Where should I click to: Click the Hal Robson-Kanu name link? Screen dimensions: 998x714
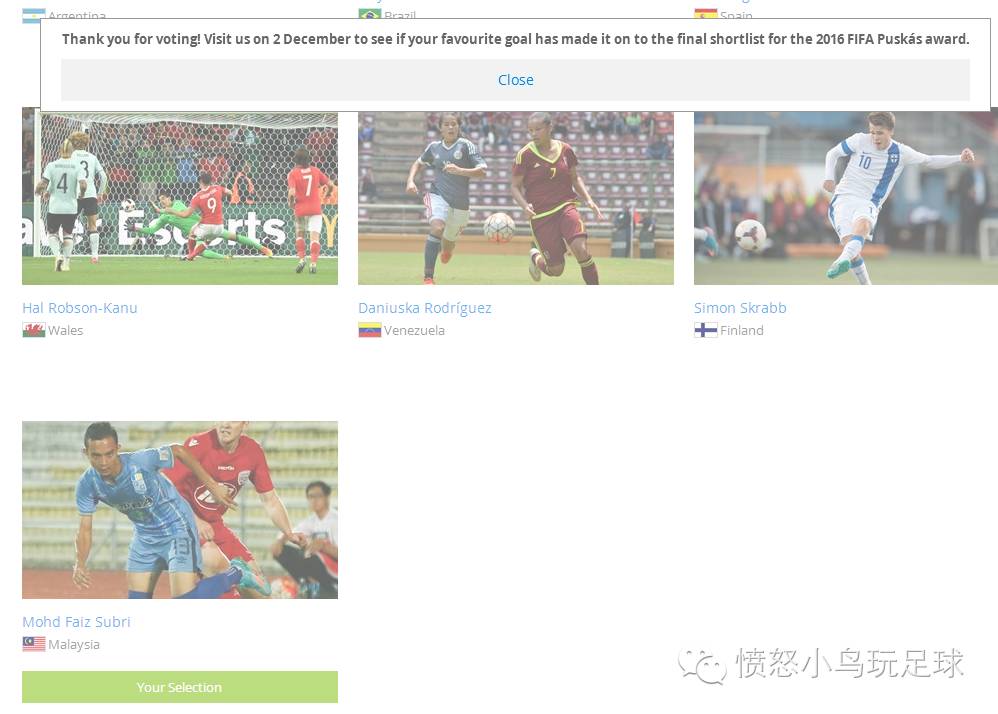80,308
